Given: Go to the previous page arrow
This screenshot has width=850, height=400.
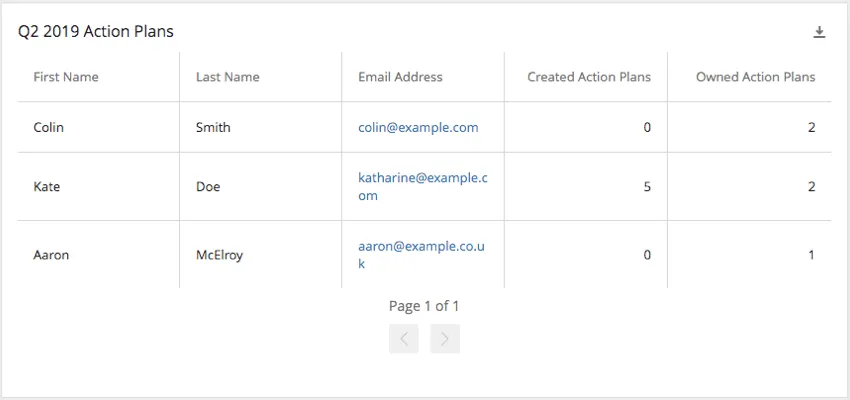Looking at the screenshot, I should [x=404, y=339].
